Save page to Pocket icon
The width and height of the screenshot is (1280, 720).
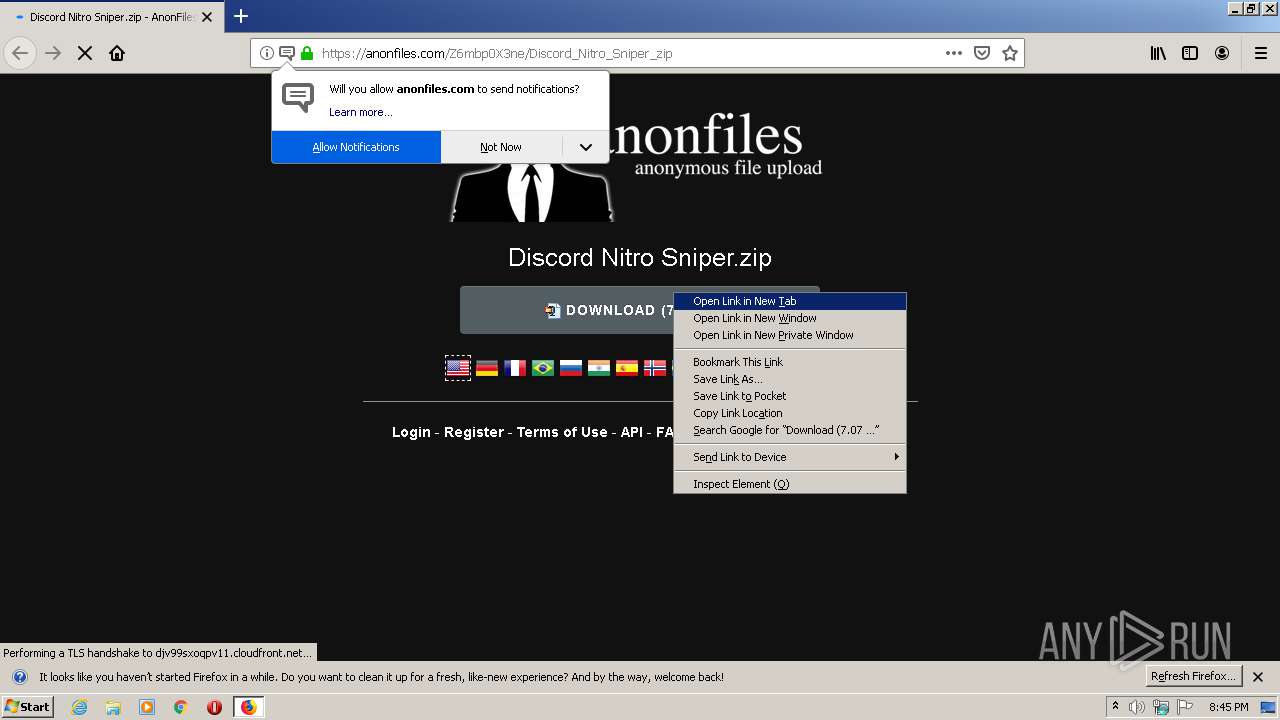982,53
